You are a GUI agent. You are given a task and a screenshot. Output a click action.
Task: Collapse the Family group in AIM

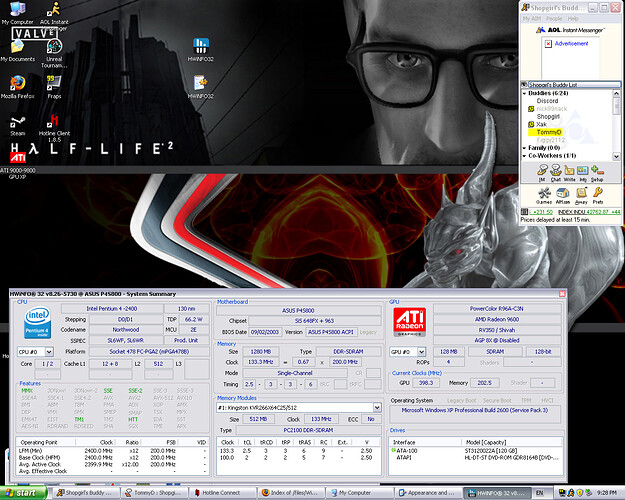coord(525,148)
